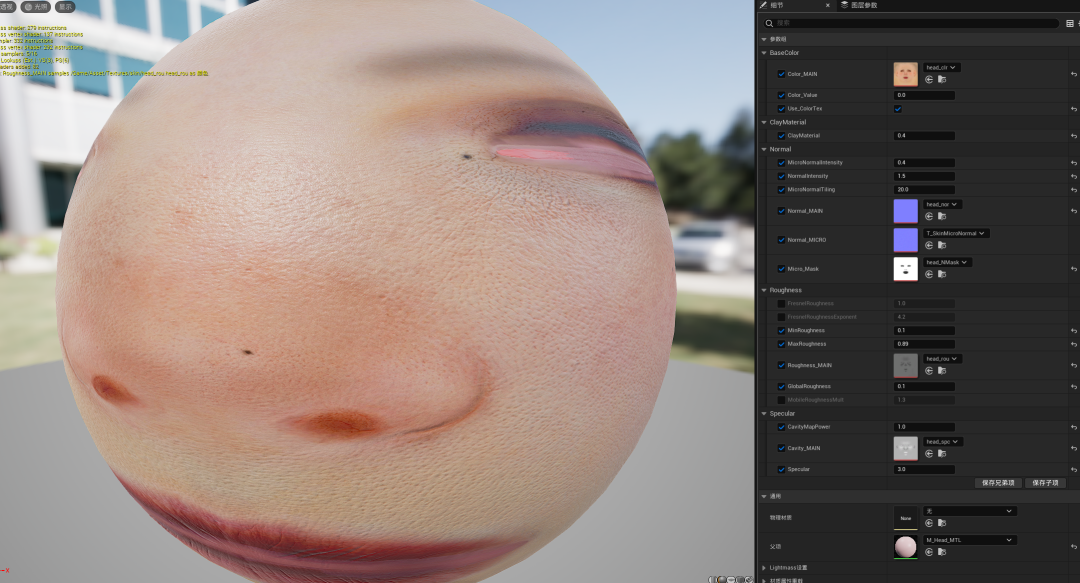Use selected asset for Roughness_MAIN texture
This screenshot has height=583, width=1080.
pyautogui.click(x=928, y=371)
